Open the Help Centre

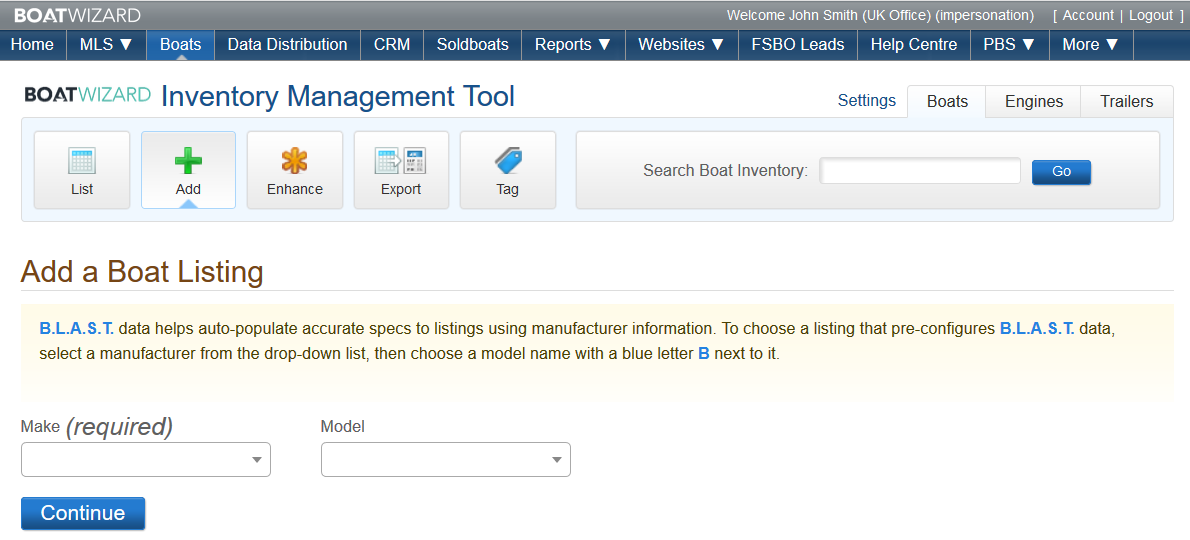tap(914, 45)
